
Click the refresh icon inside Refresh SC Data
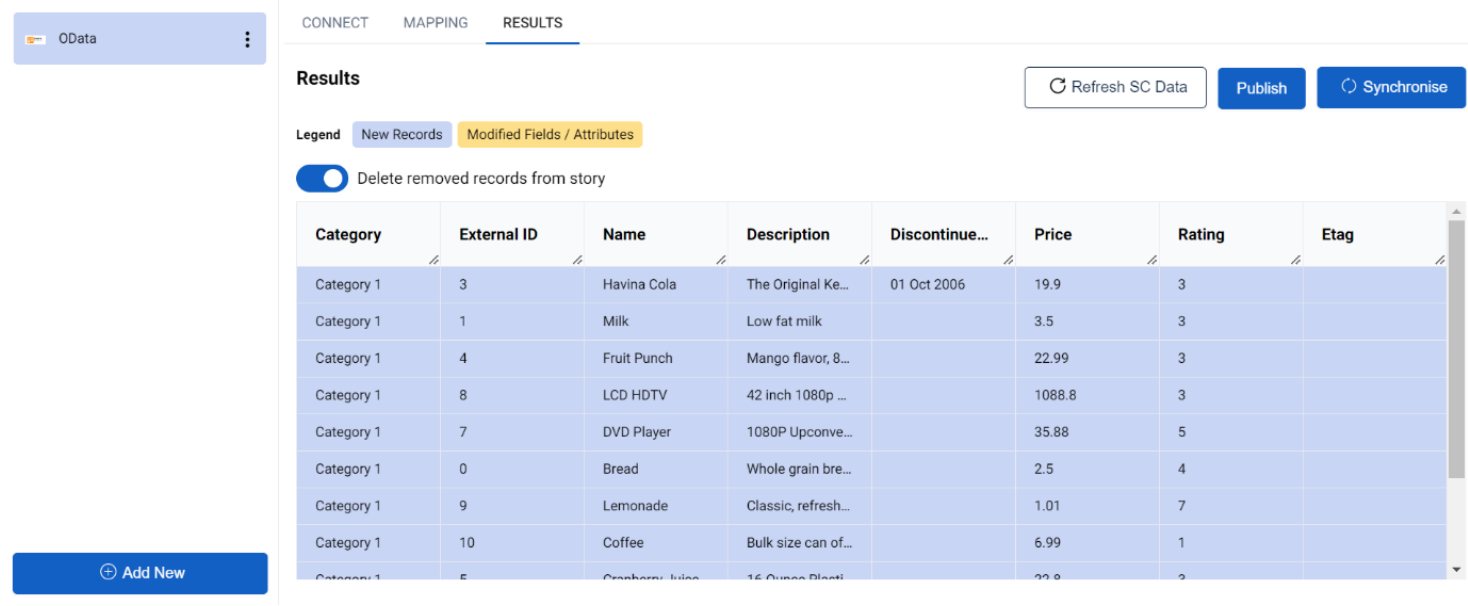pyautogui.click(x=1058, y=87)
